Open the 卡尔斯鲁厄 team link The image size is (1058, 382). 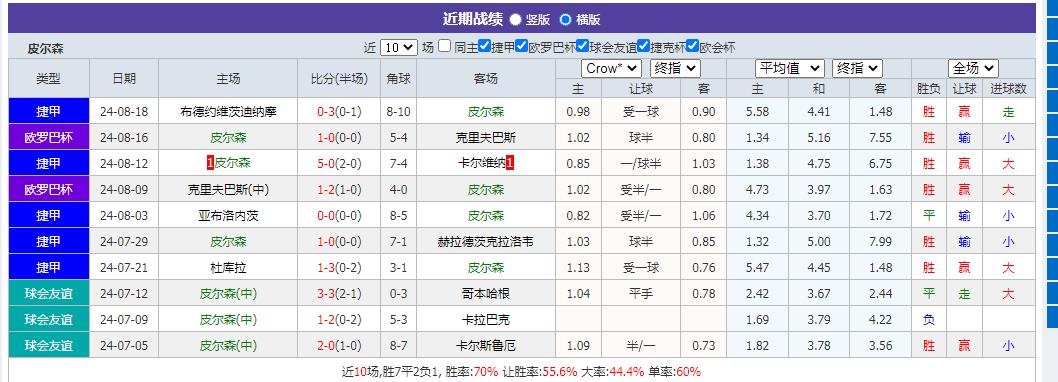[x=486, y=346]
